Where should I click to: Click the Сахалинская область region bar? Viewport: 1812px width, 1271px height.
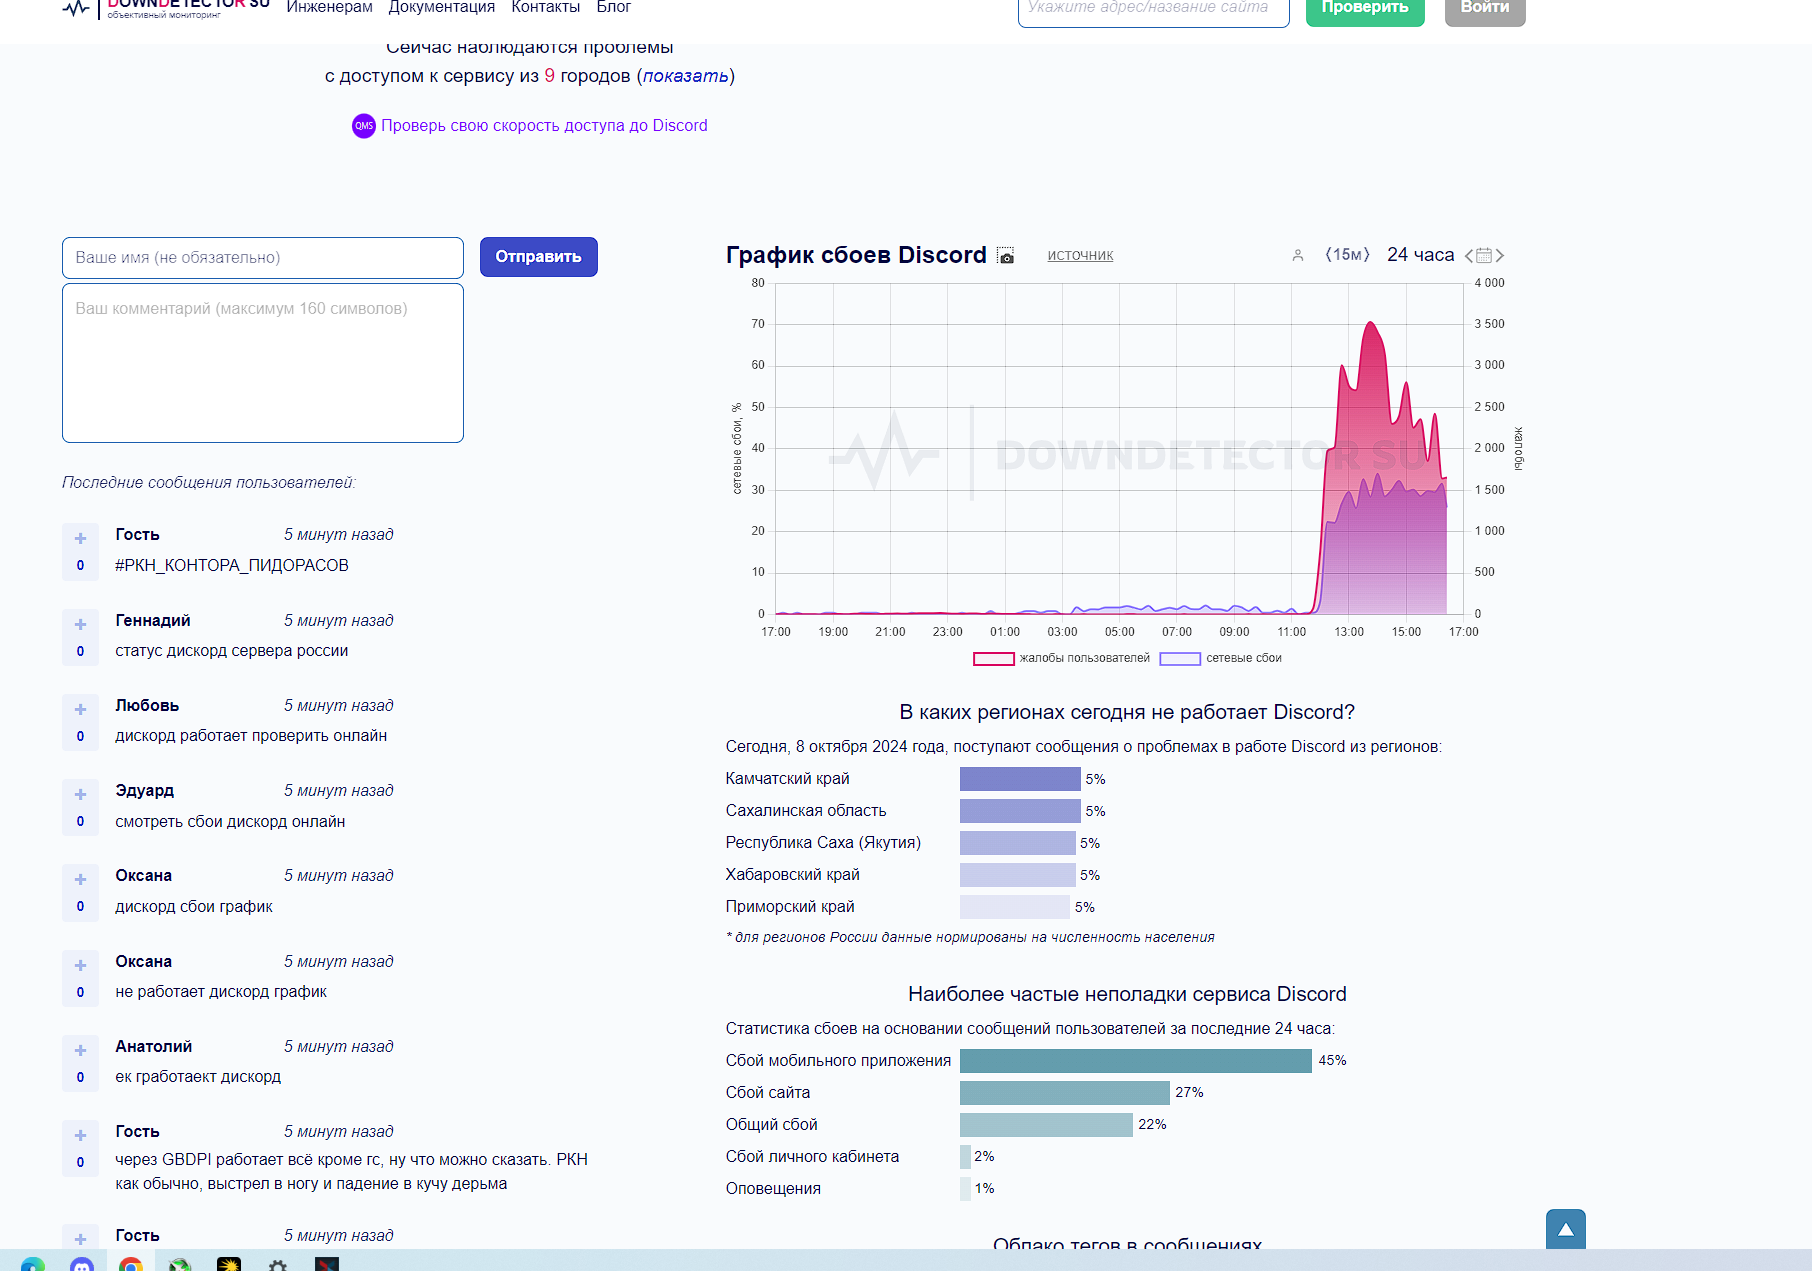(1020, 811)
